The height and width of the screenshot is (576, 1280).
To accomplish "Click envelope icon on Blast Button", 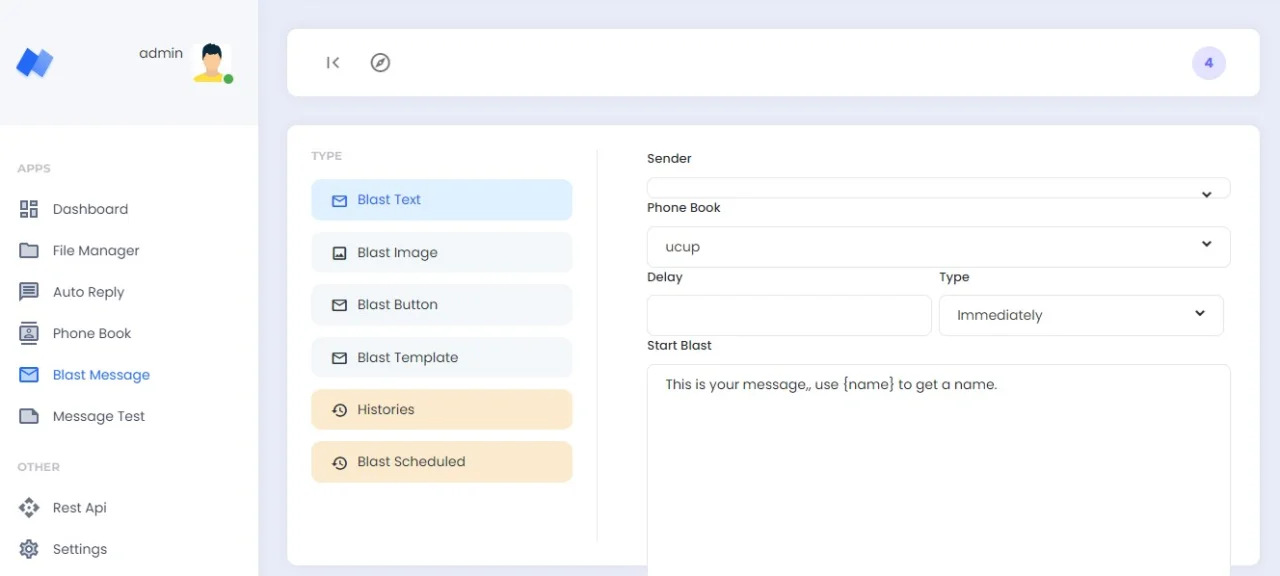I will [339, 305].
